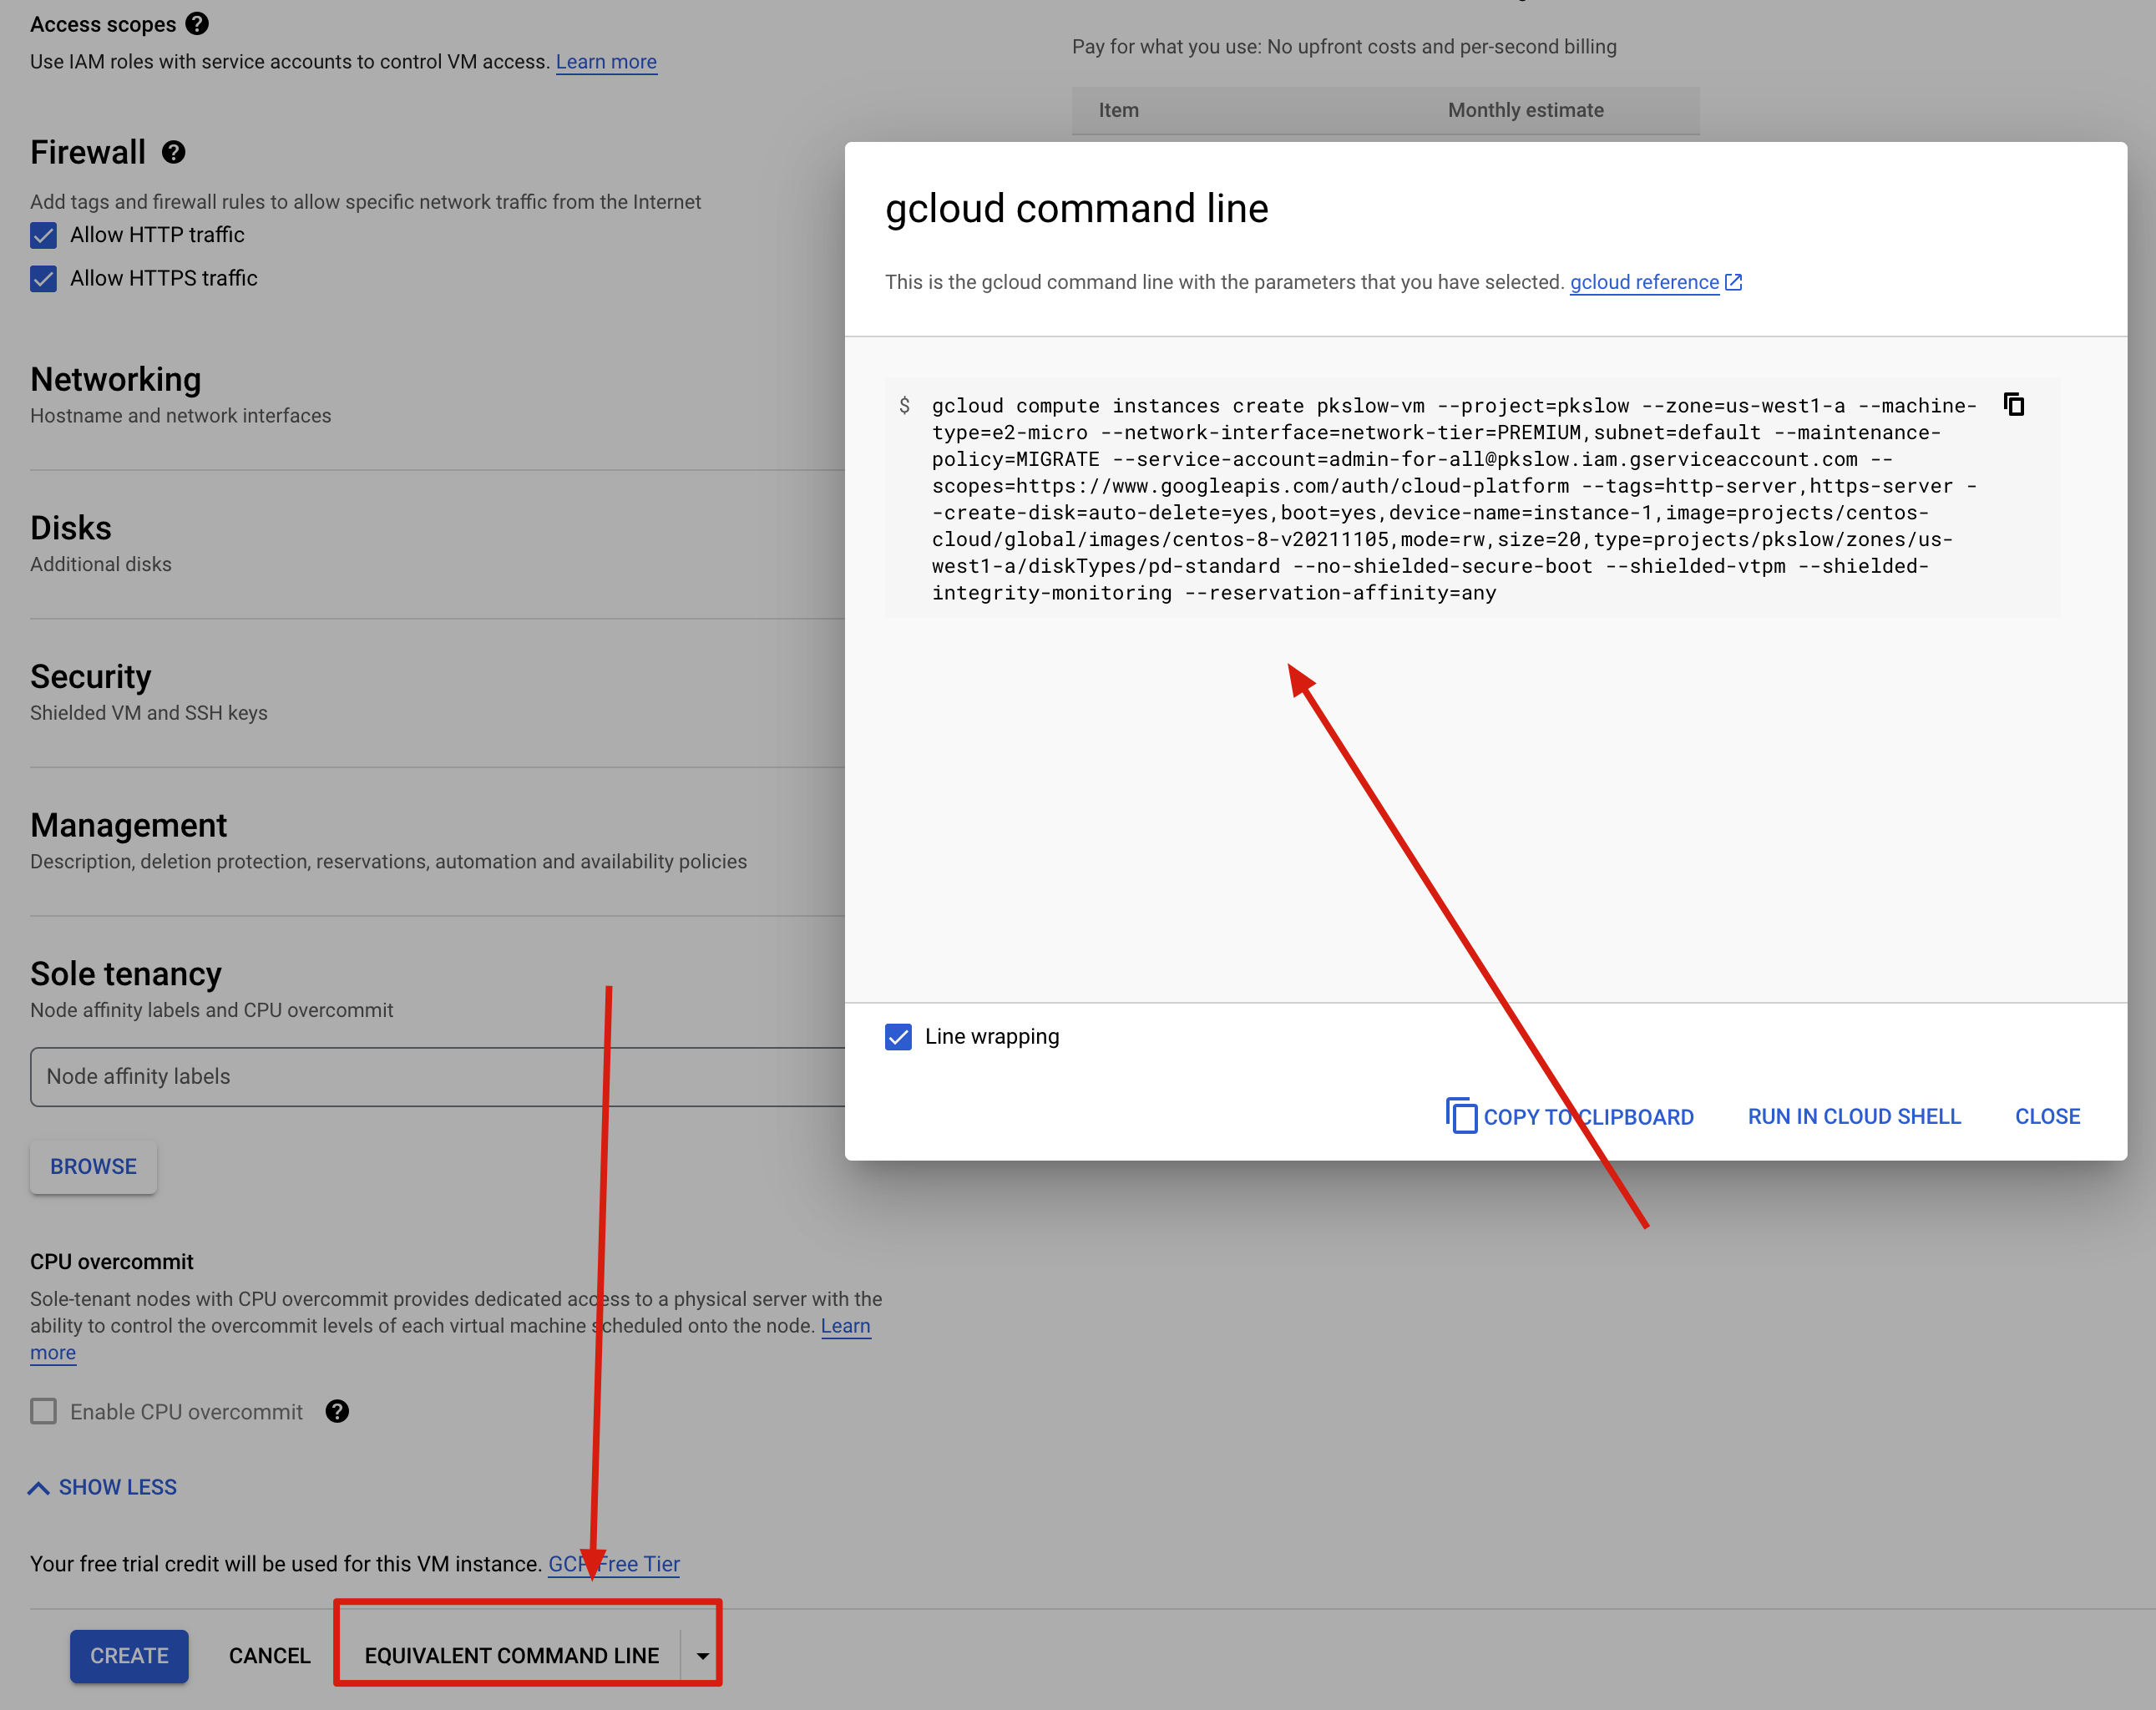This screenshot has height=1710, width=2156.
Task: Click the copy icon inside command text area
Action: pyautogui.click(x=2014, y=404)
